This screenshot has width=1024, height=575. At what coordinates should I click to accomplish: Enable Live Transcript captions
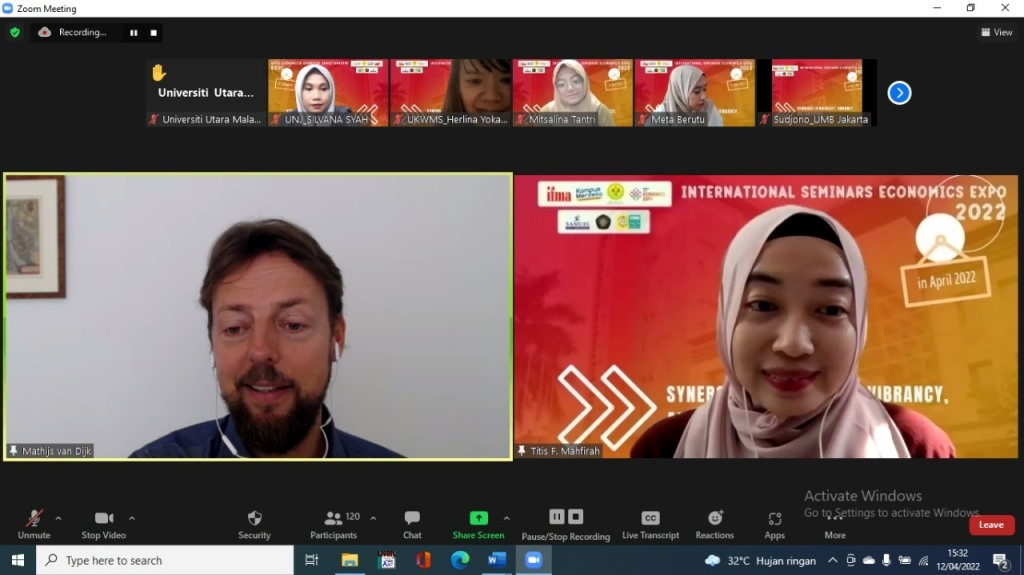click(x=650, y=525)
